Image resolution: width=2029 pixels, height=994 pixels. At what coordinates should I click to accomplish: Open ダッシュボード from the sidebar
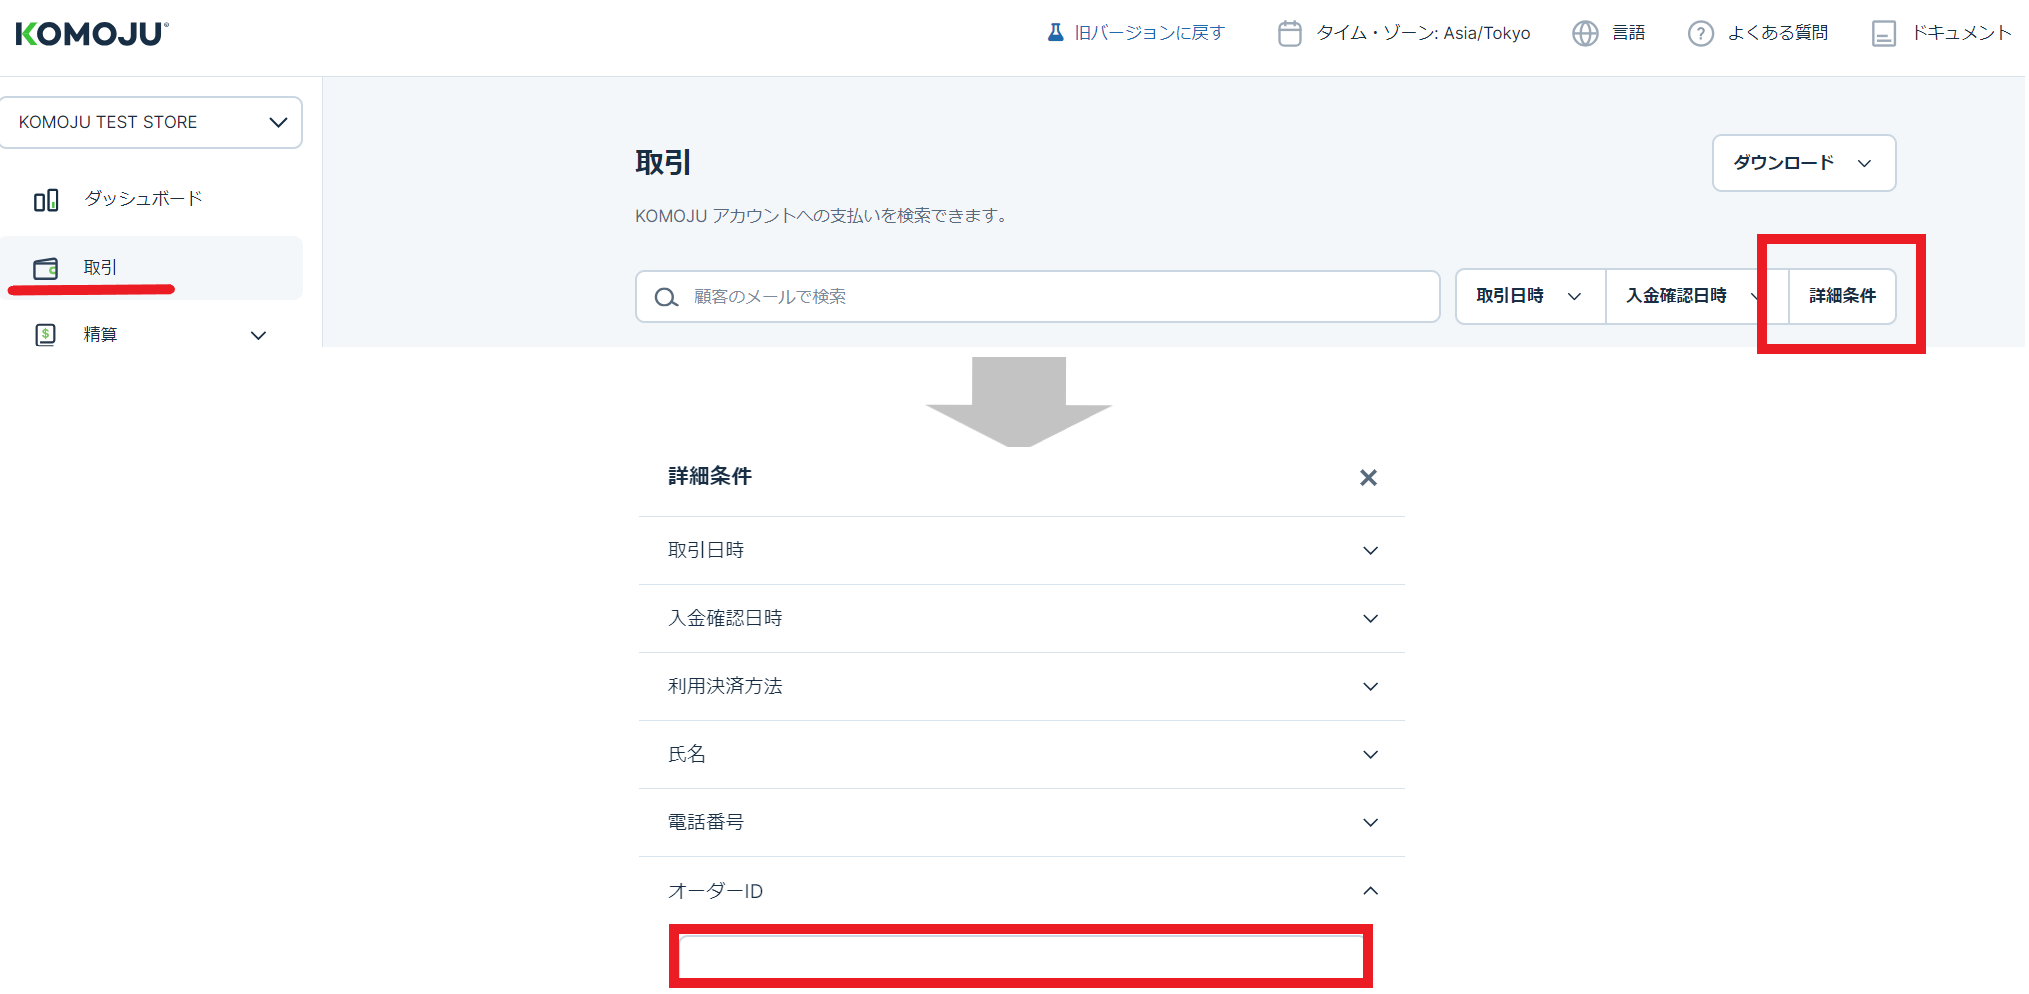143,199
